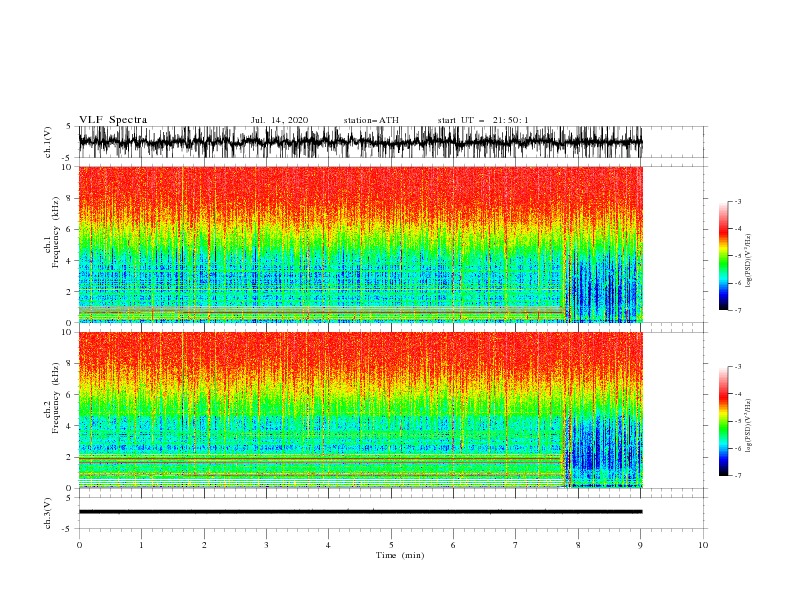Click the "start UT = 21:50:1" text
This screenshot has width=792, height=612.
[x=483, y=120]
